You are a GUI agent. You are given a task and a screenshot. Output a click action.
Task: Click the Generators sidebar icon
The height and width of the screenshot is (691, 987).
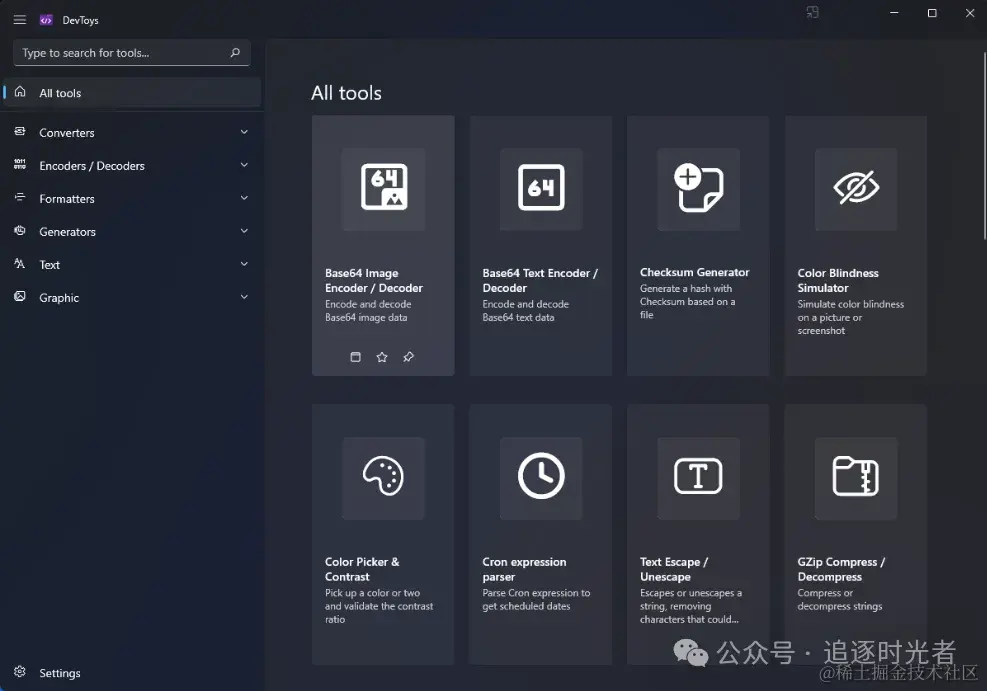point(20,230)
